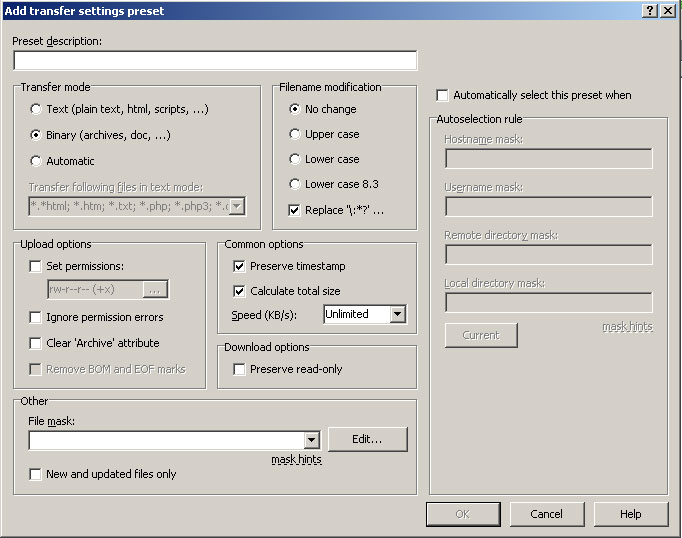The image size is (682, 538).
Task: Toggle Ignore permission errors checkbox
Action: 36,317
